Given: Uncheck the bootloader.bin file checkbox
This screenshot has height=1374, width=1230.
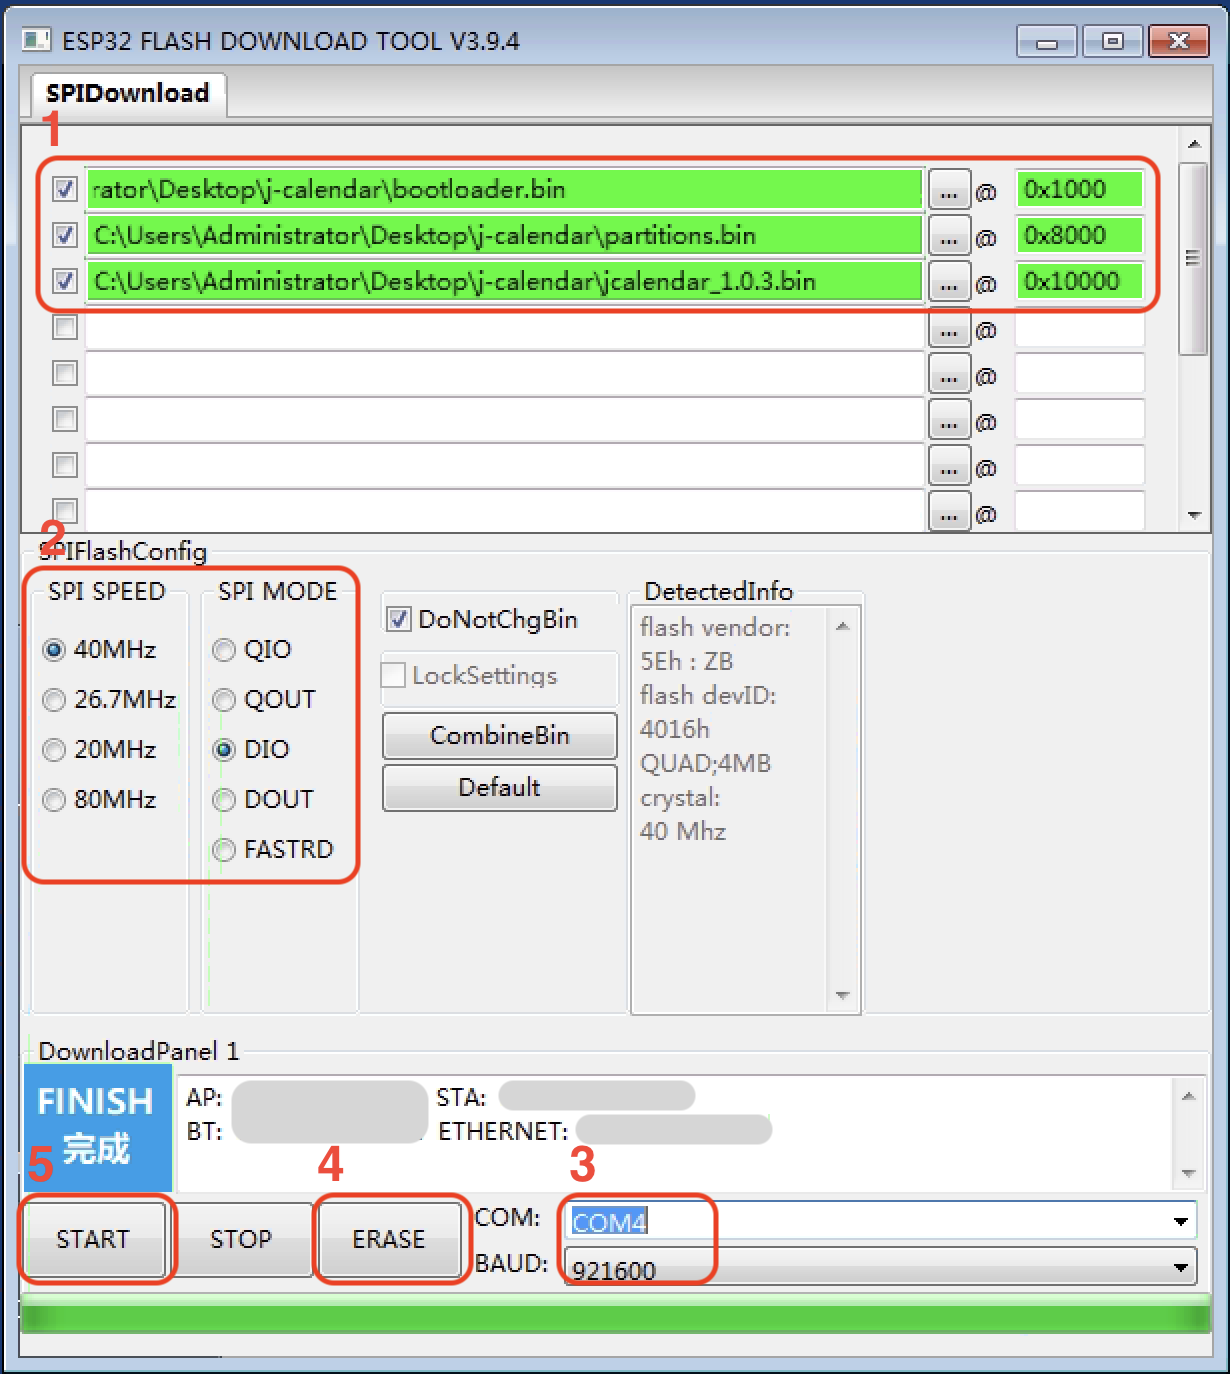Looking at the screenshot, I should click(x=65, y=189).
